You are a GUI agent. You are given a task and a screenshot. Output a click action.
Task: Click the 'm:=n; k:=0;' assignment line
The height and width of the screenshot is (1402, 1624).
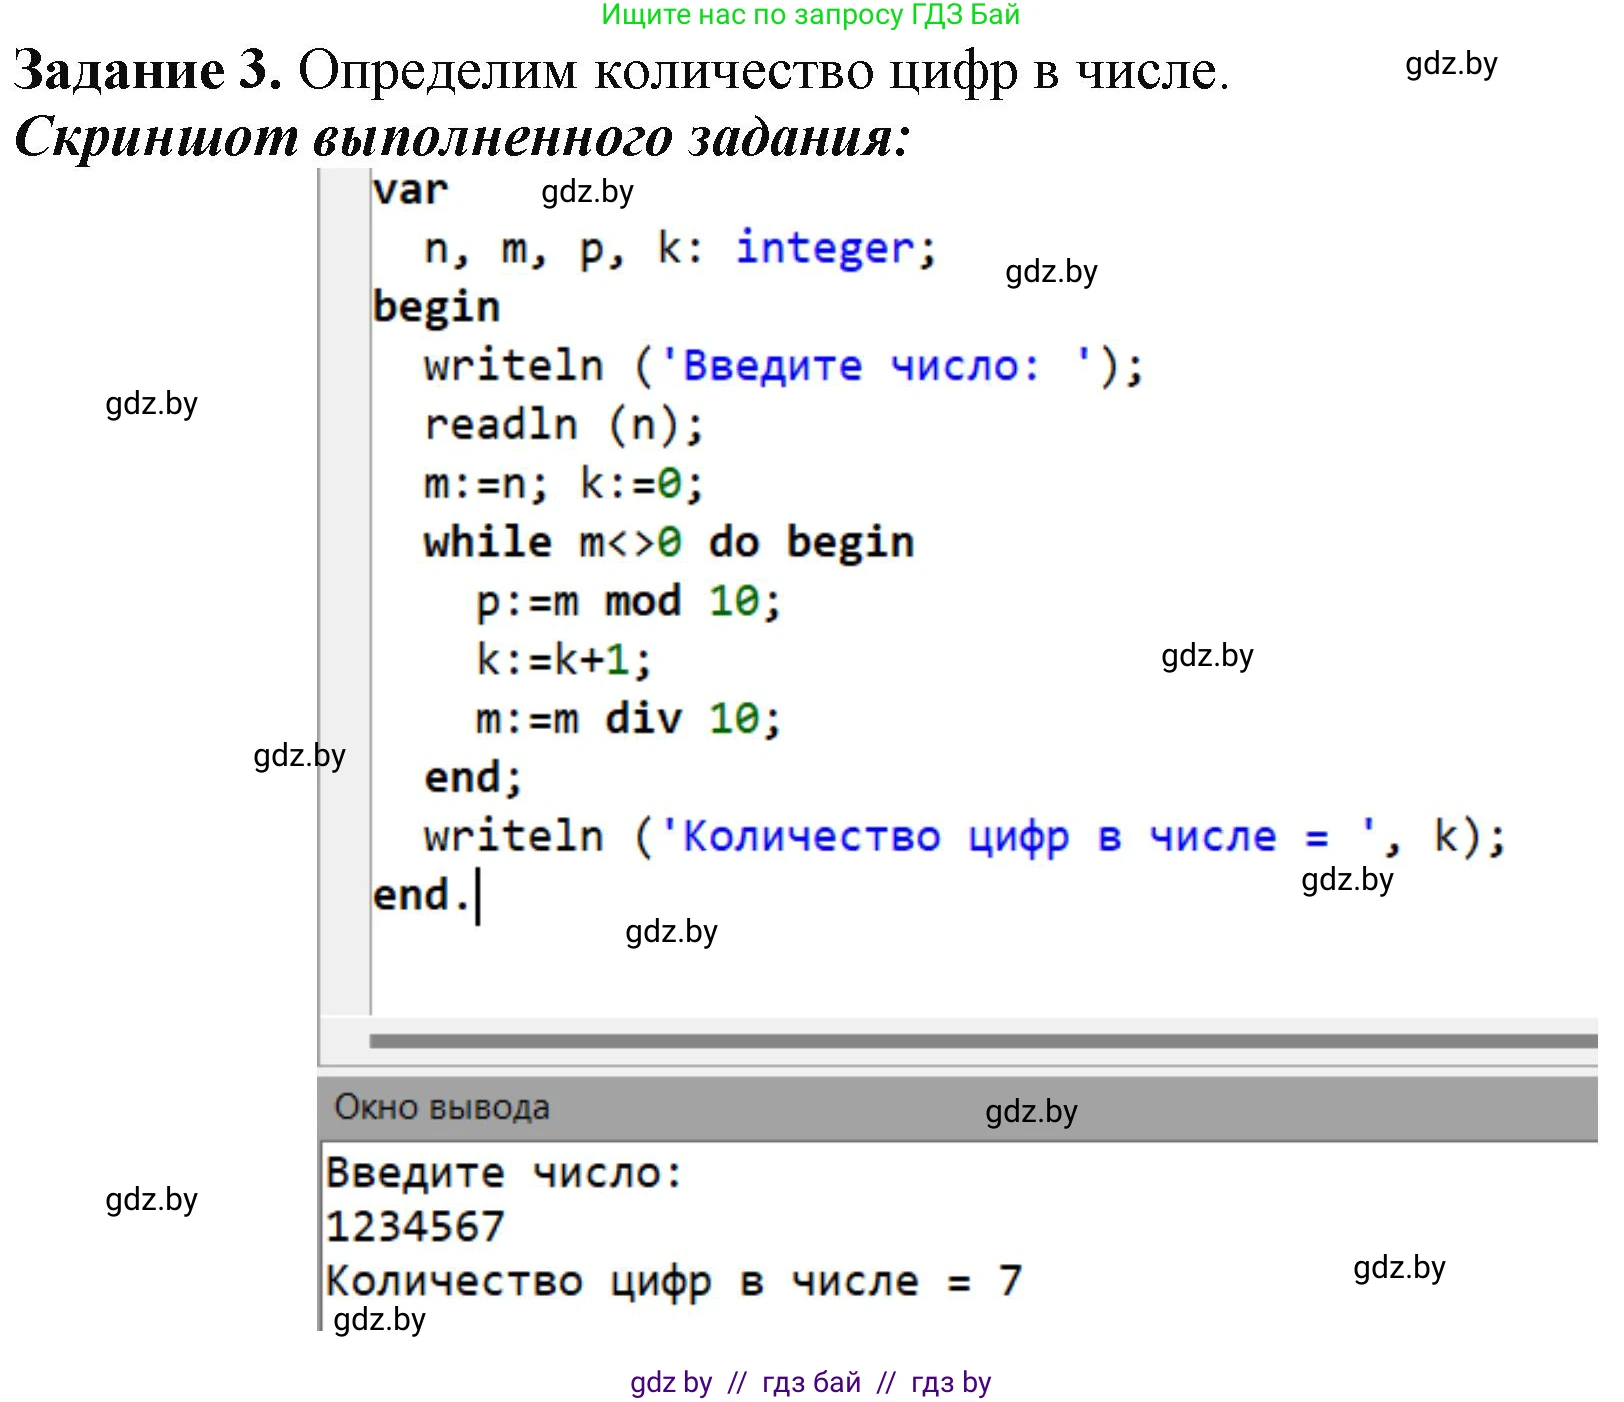[x=563, y=484]
